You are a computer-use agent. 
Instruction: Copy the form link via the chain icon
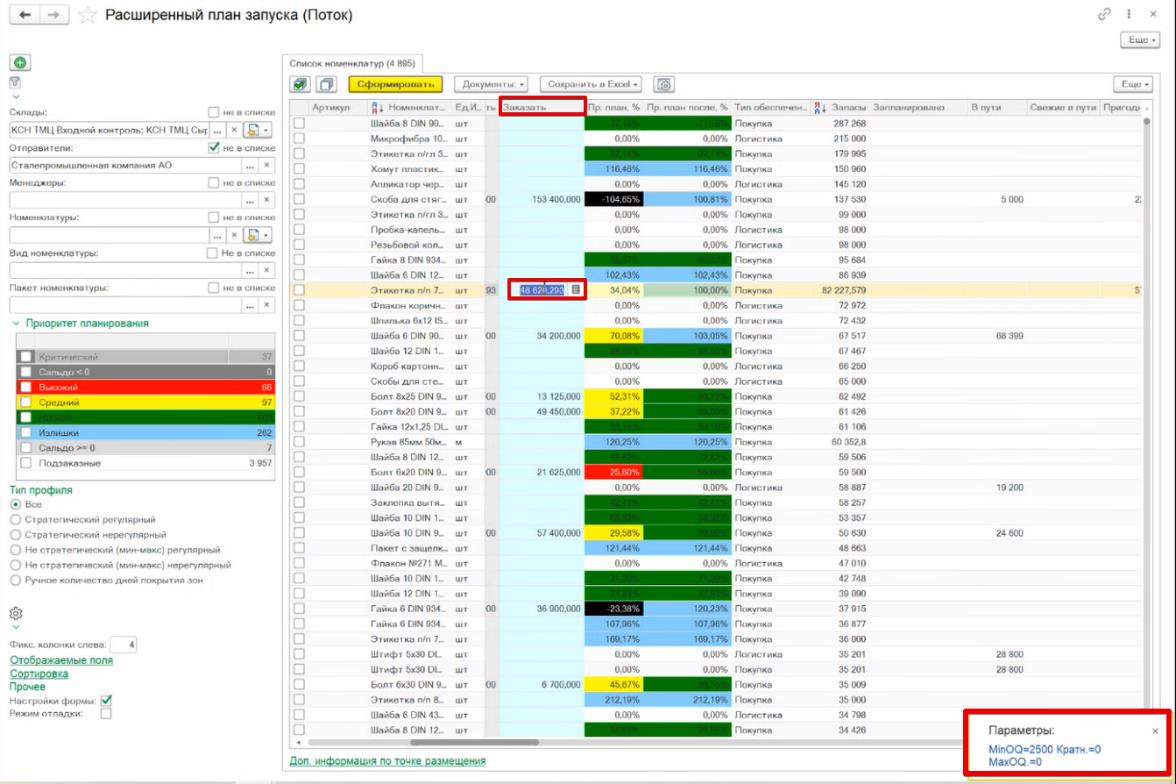[x=1104, y=14]
